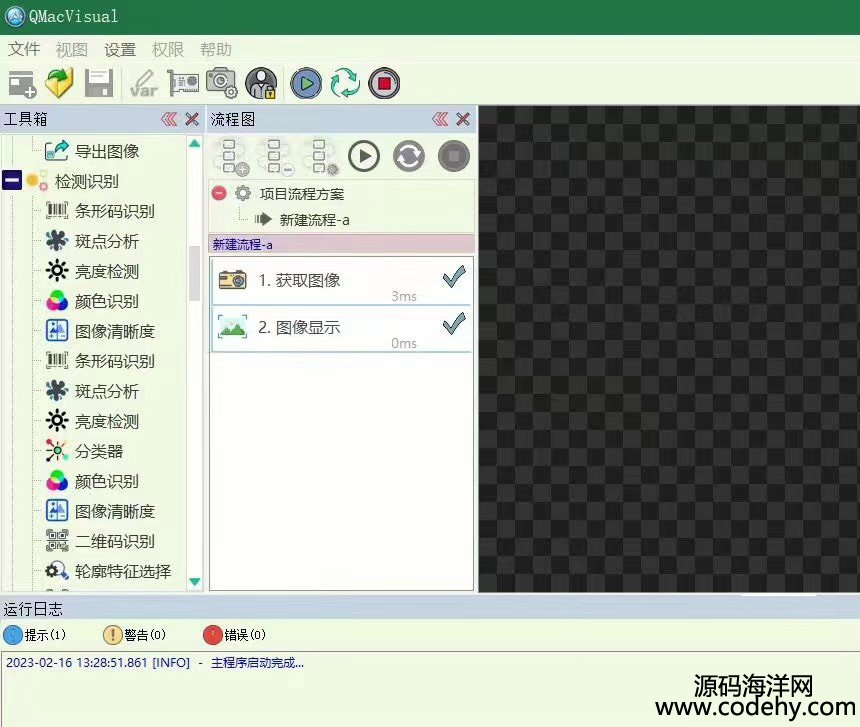
Task: Click main toolbar red stop button
Action: (x=384, y=84)
